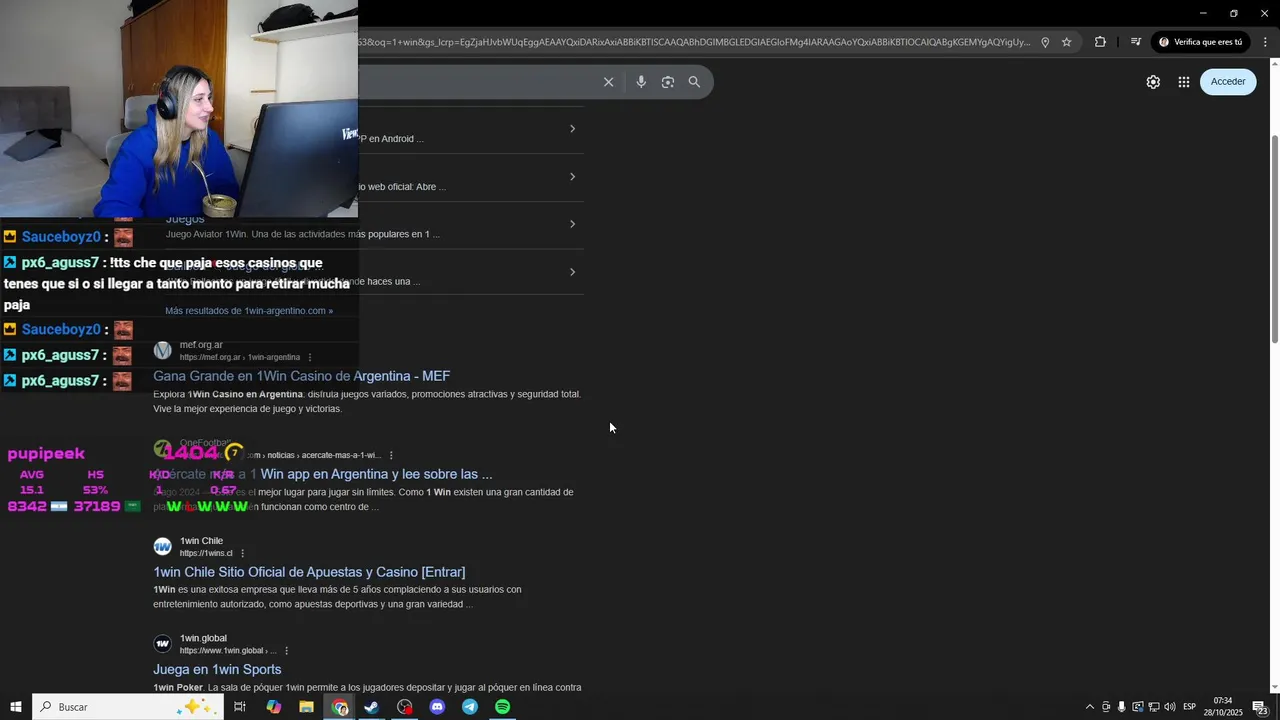Open the Google apps grid
The height and width of the screenshot is (720, 1280).
click(x=1184, y=82)
